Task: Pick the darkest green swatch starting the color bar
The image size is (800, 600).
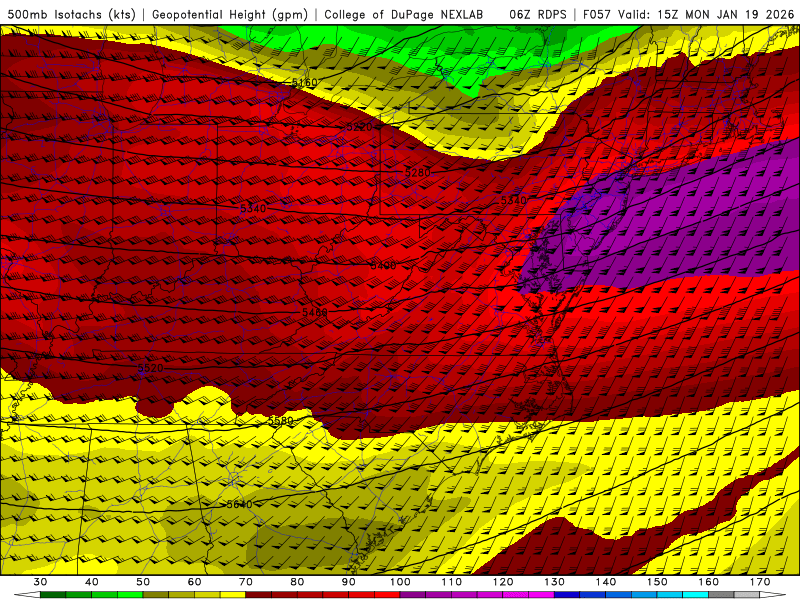Action: (53, 595)
